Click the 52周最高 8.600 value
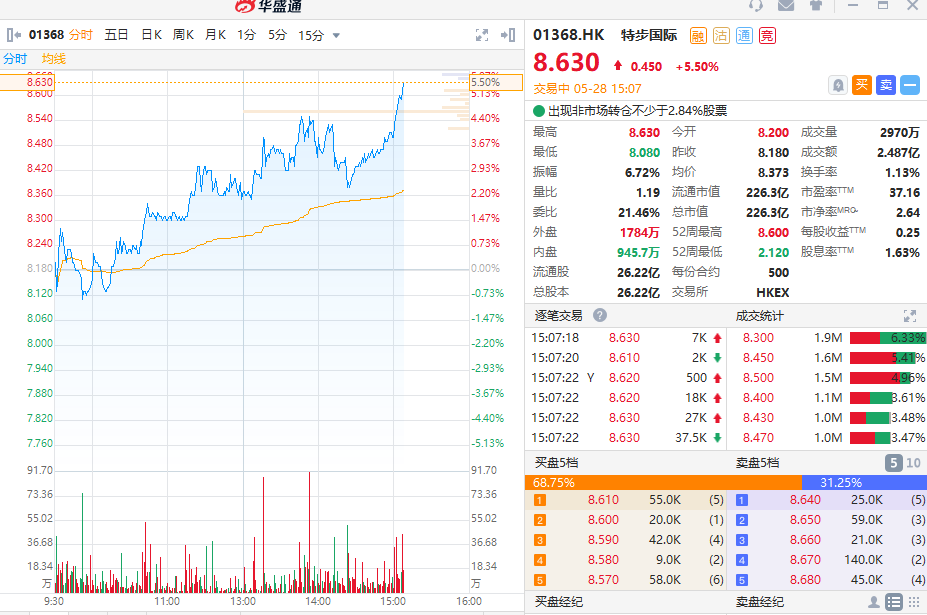The height and width of the screenshot is (615, 927). click(x=773, y=232)
